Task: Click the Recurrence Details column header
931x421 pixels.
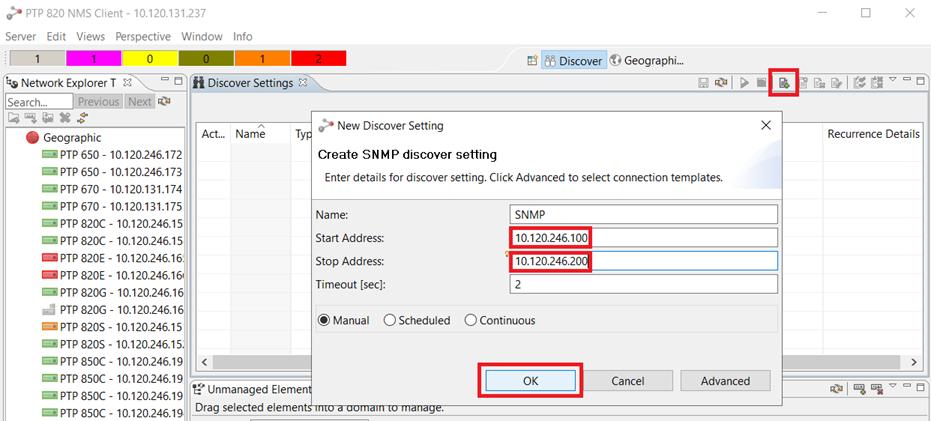Action: point(873,134)
